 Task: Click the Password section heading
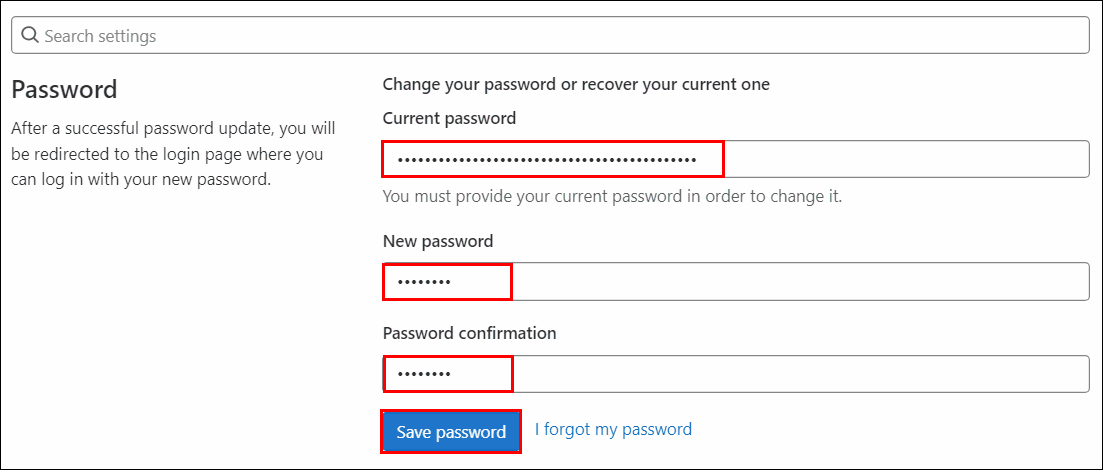pos(64,90)
